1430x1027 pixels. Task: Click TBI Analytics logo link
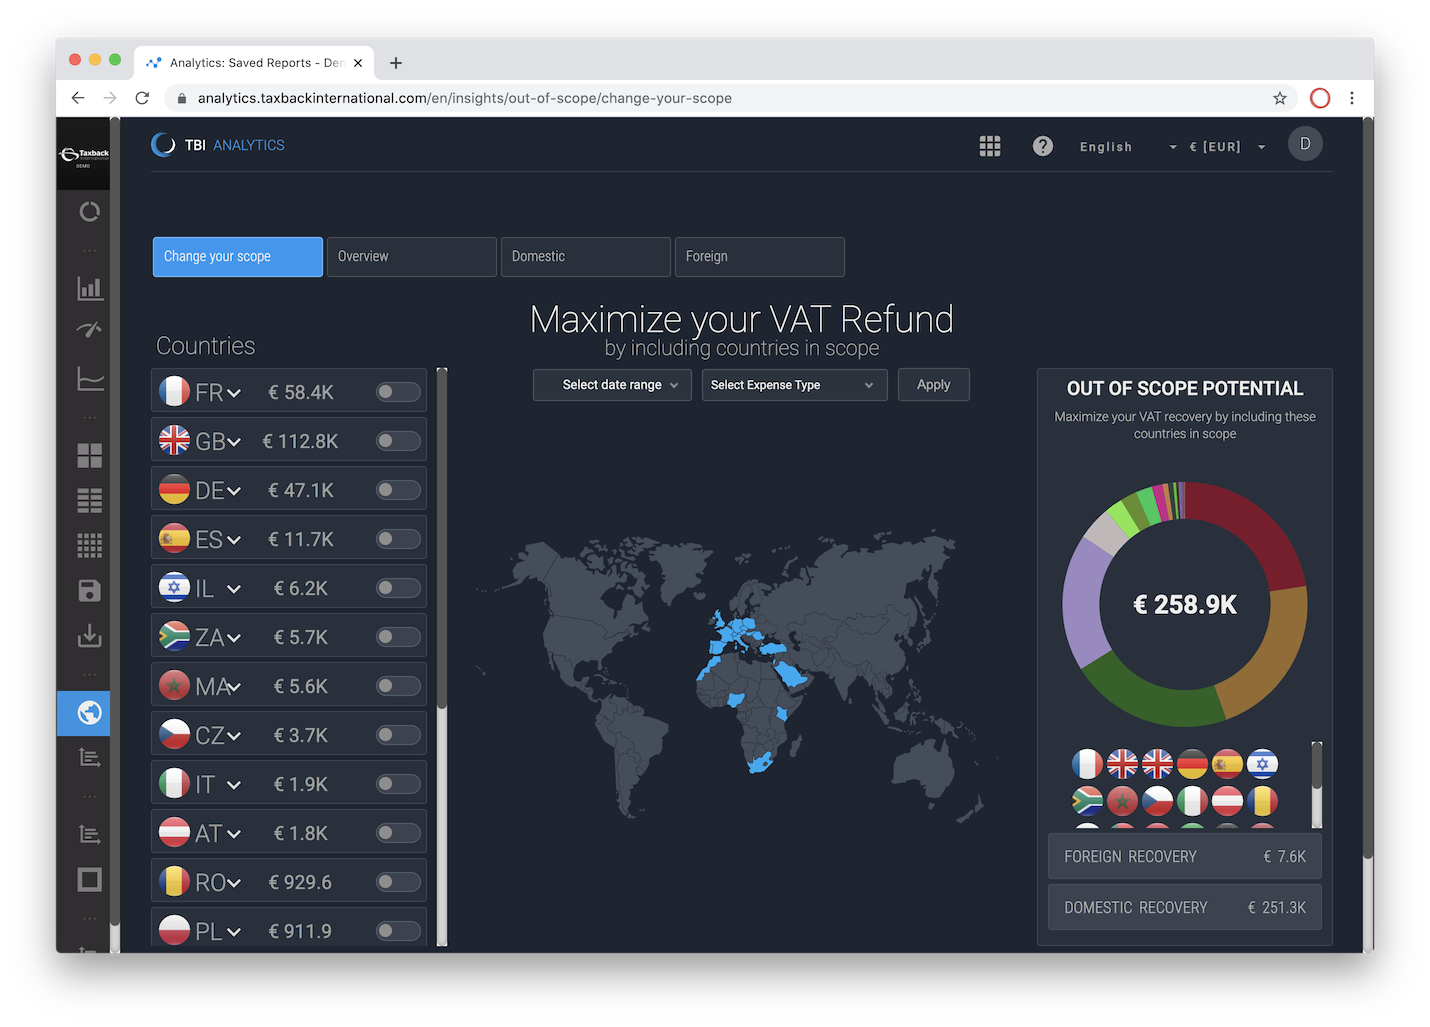(218, 145)
